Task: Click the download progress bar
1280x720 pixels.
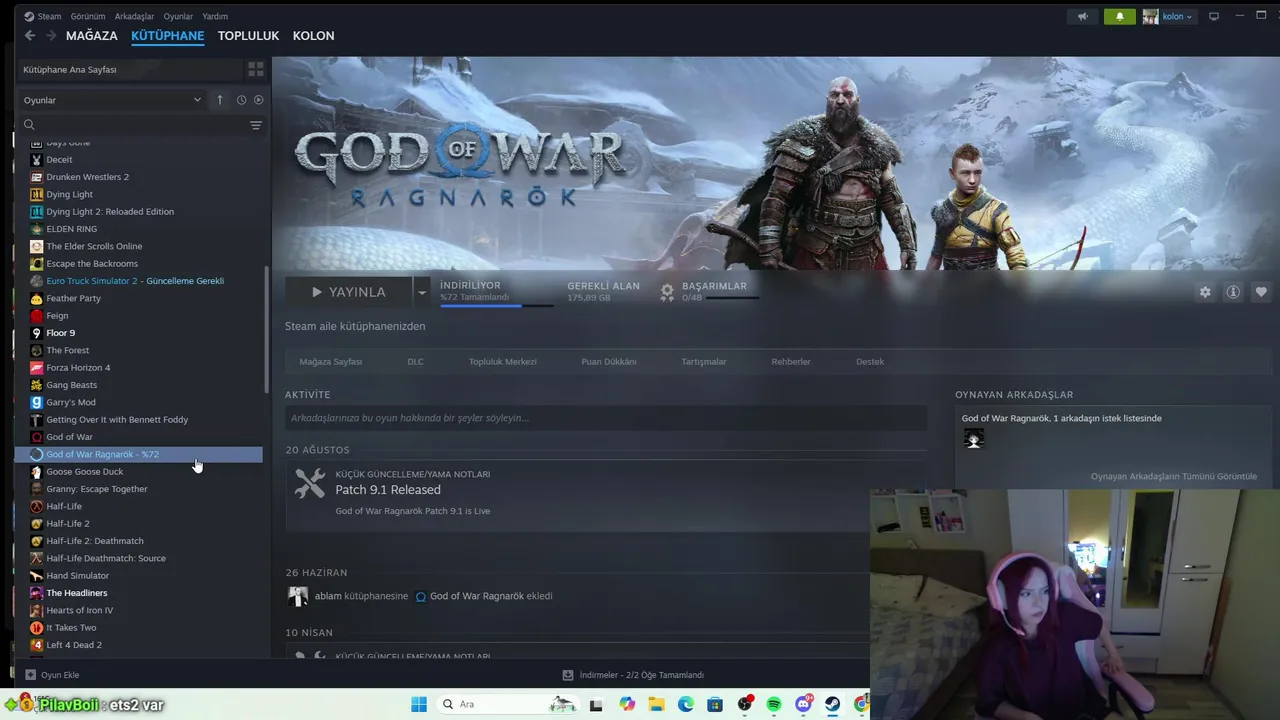Action: click(x=497, y=305)
